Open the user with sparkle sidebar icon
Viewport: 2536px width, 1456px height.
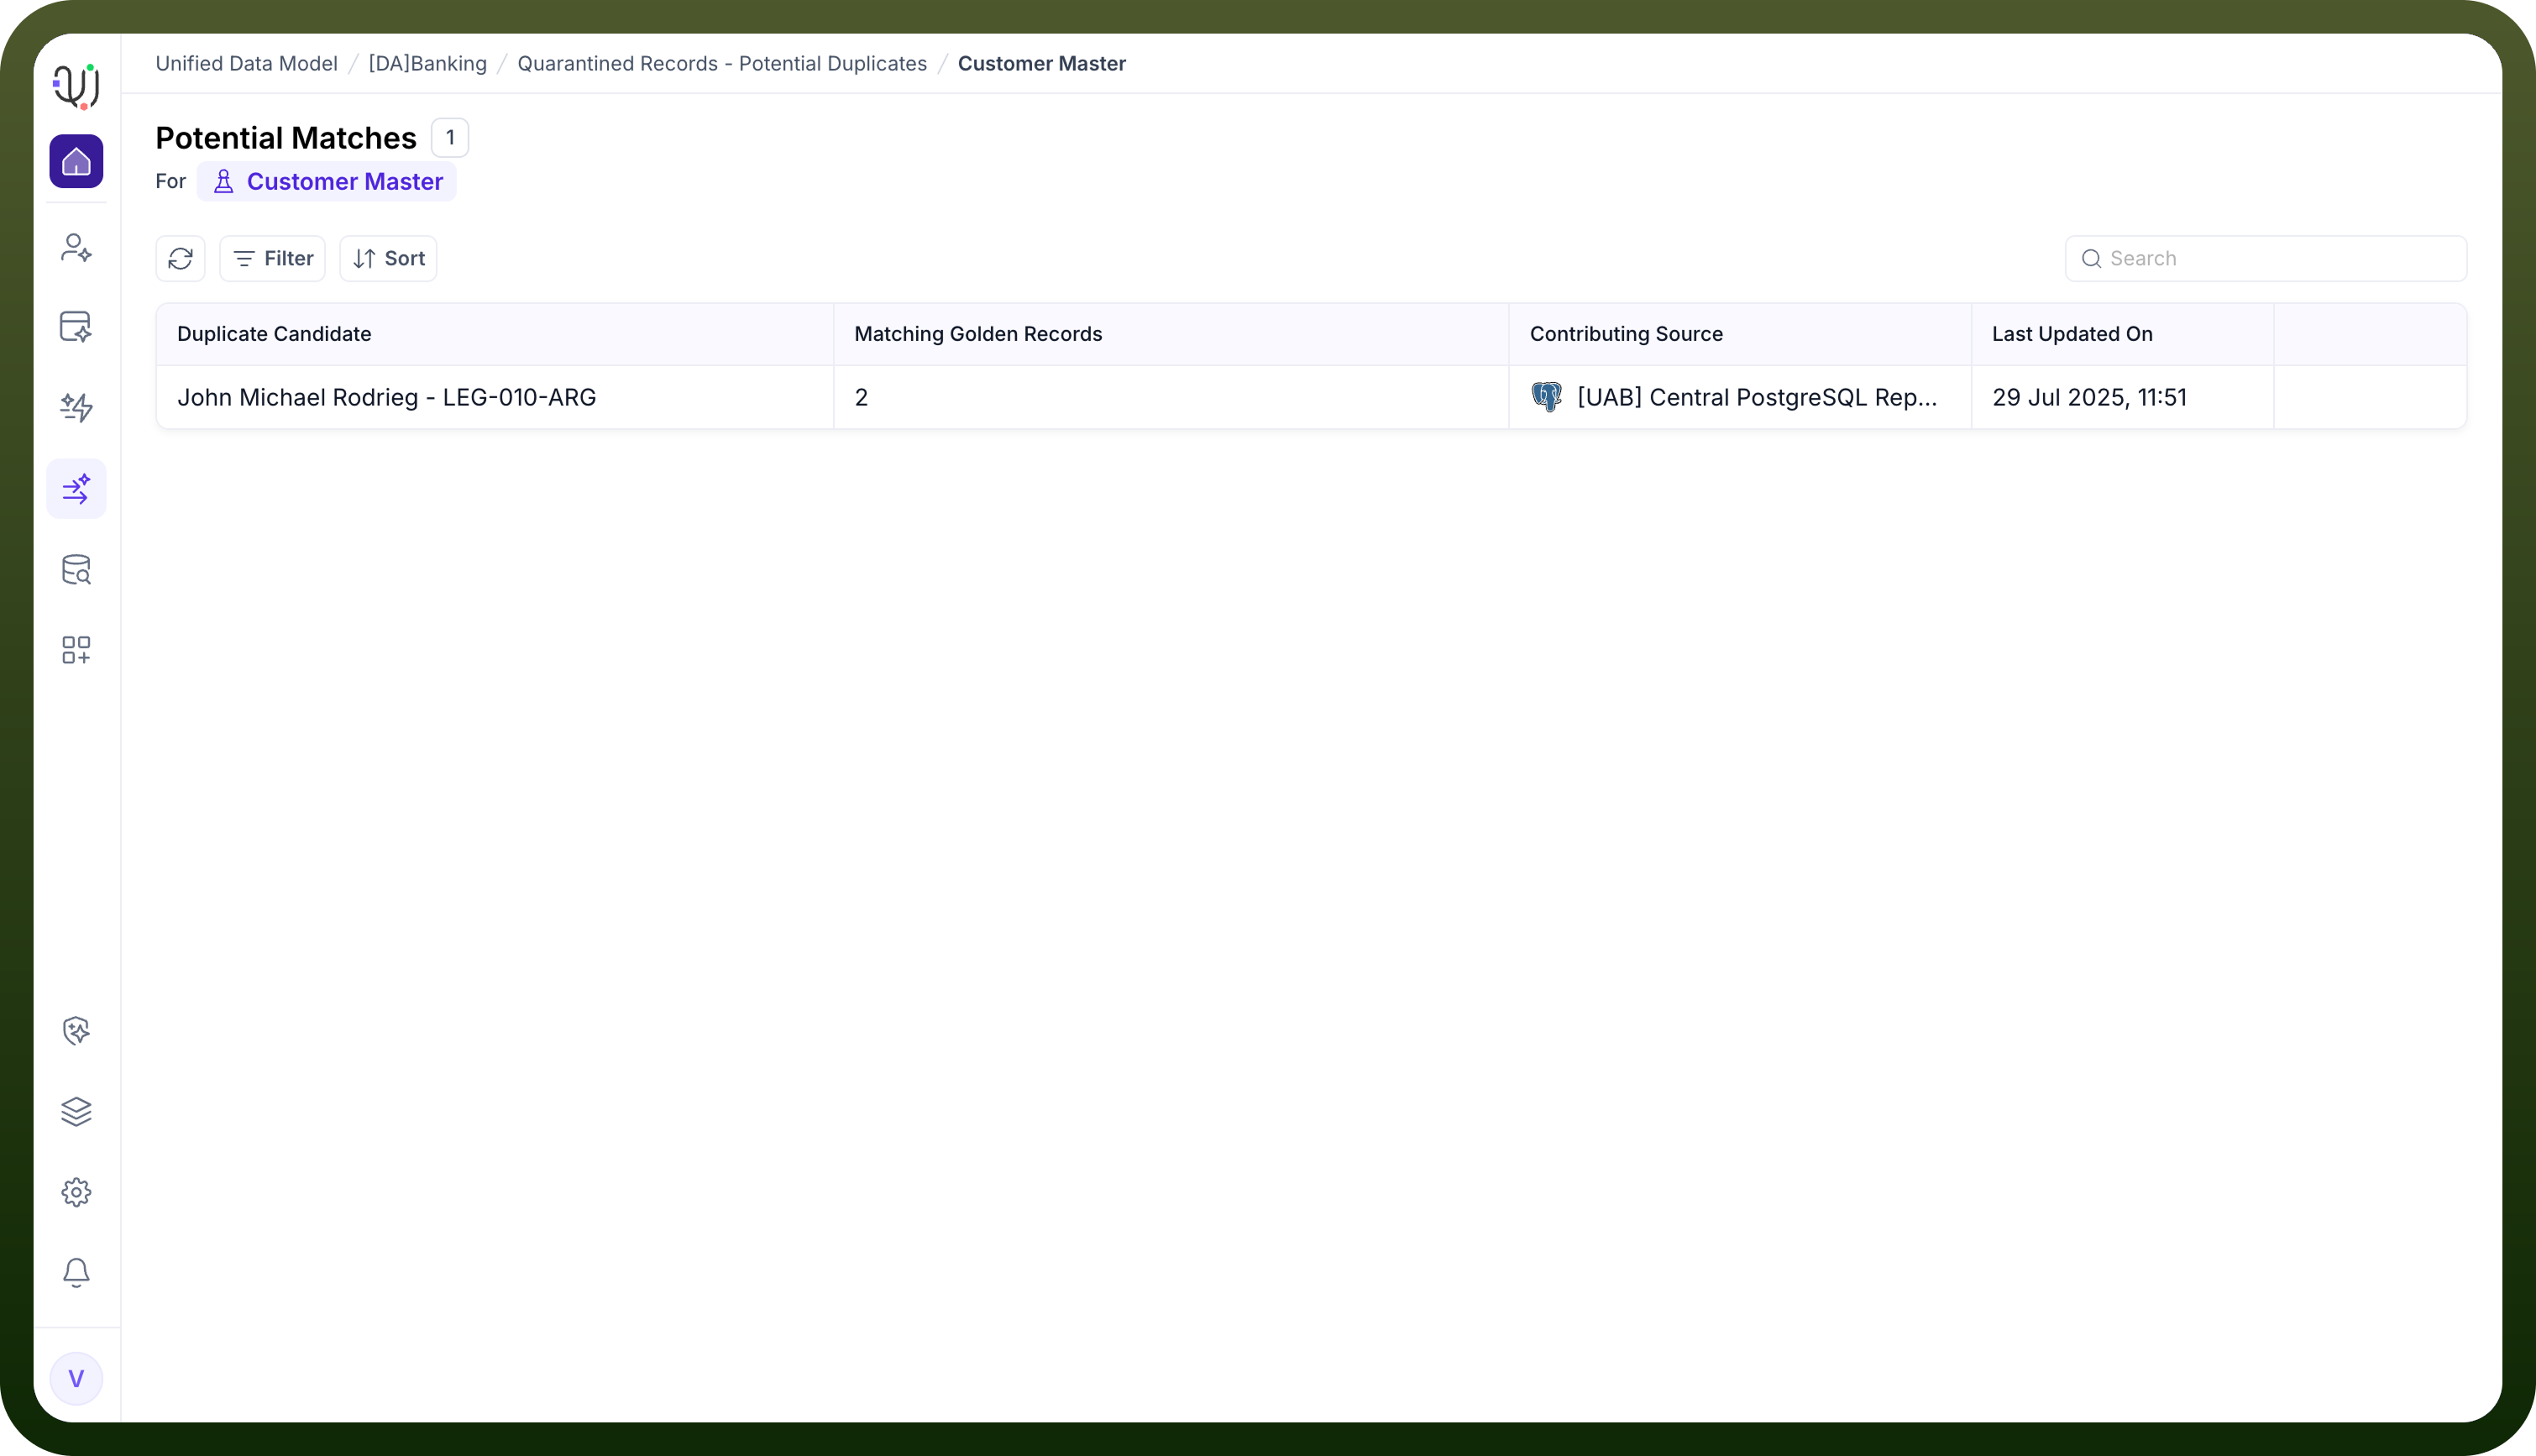(x=76, y=247)
